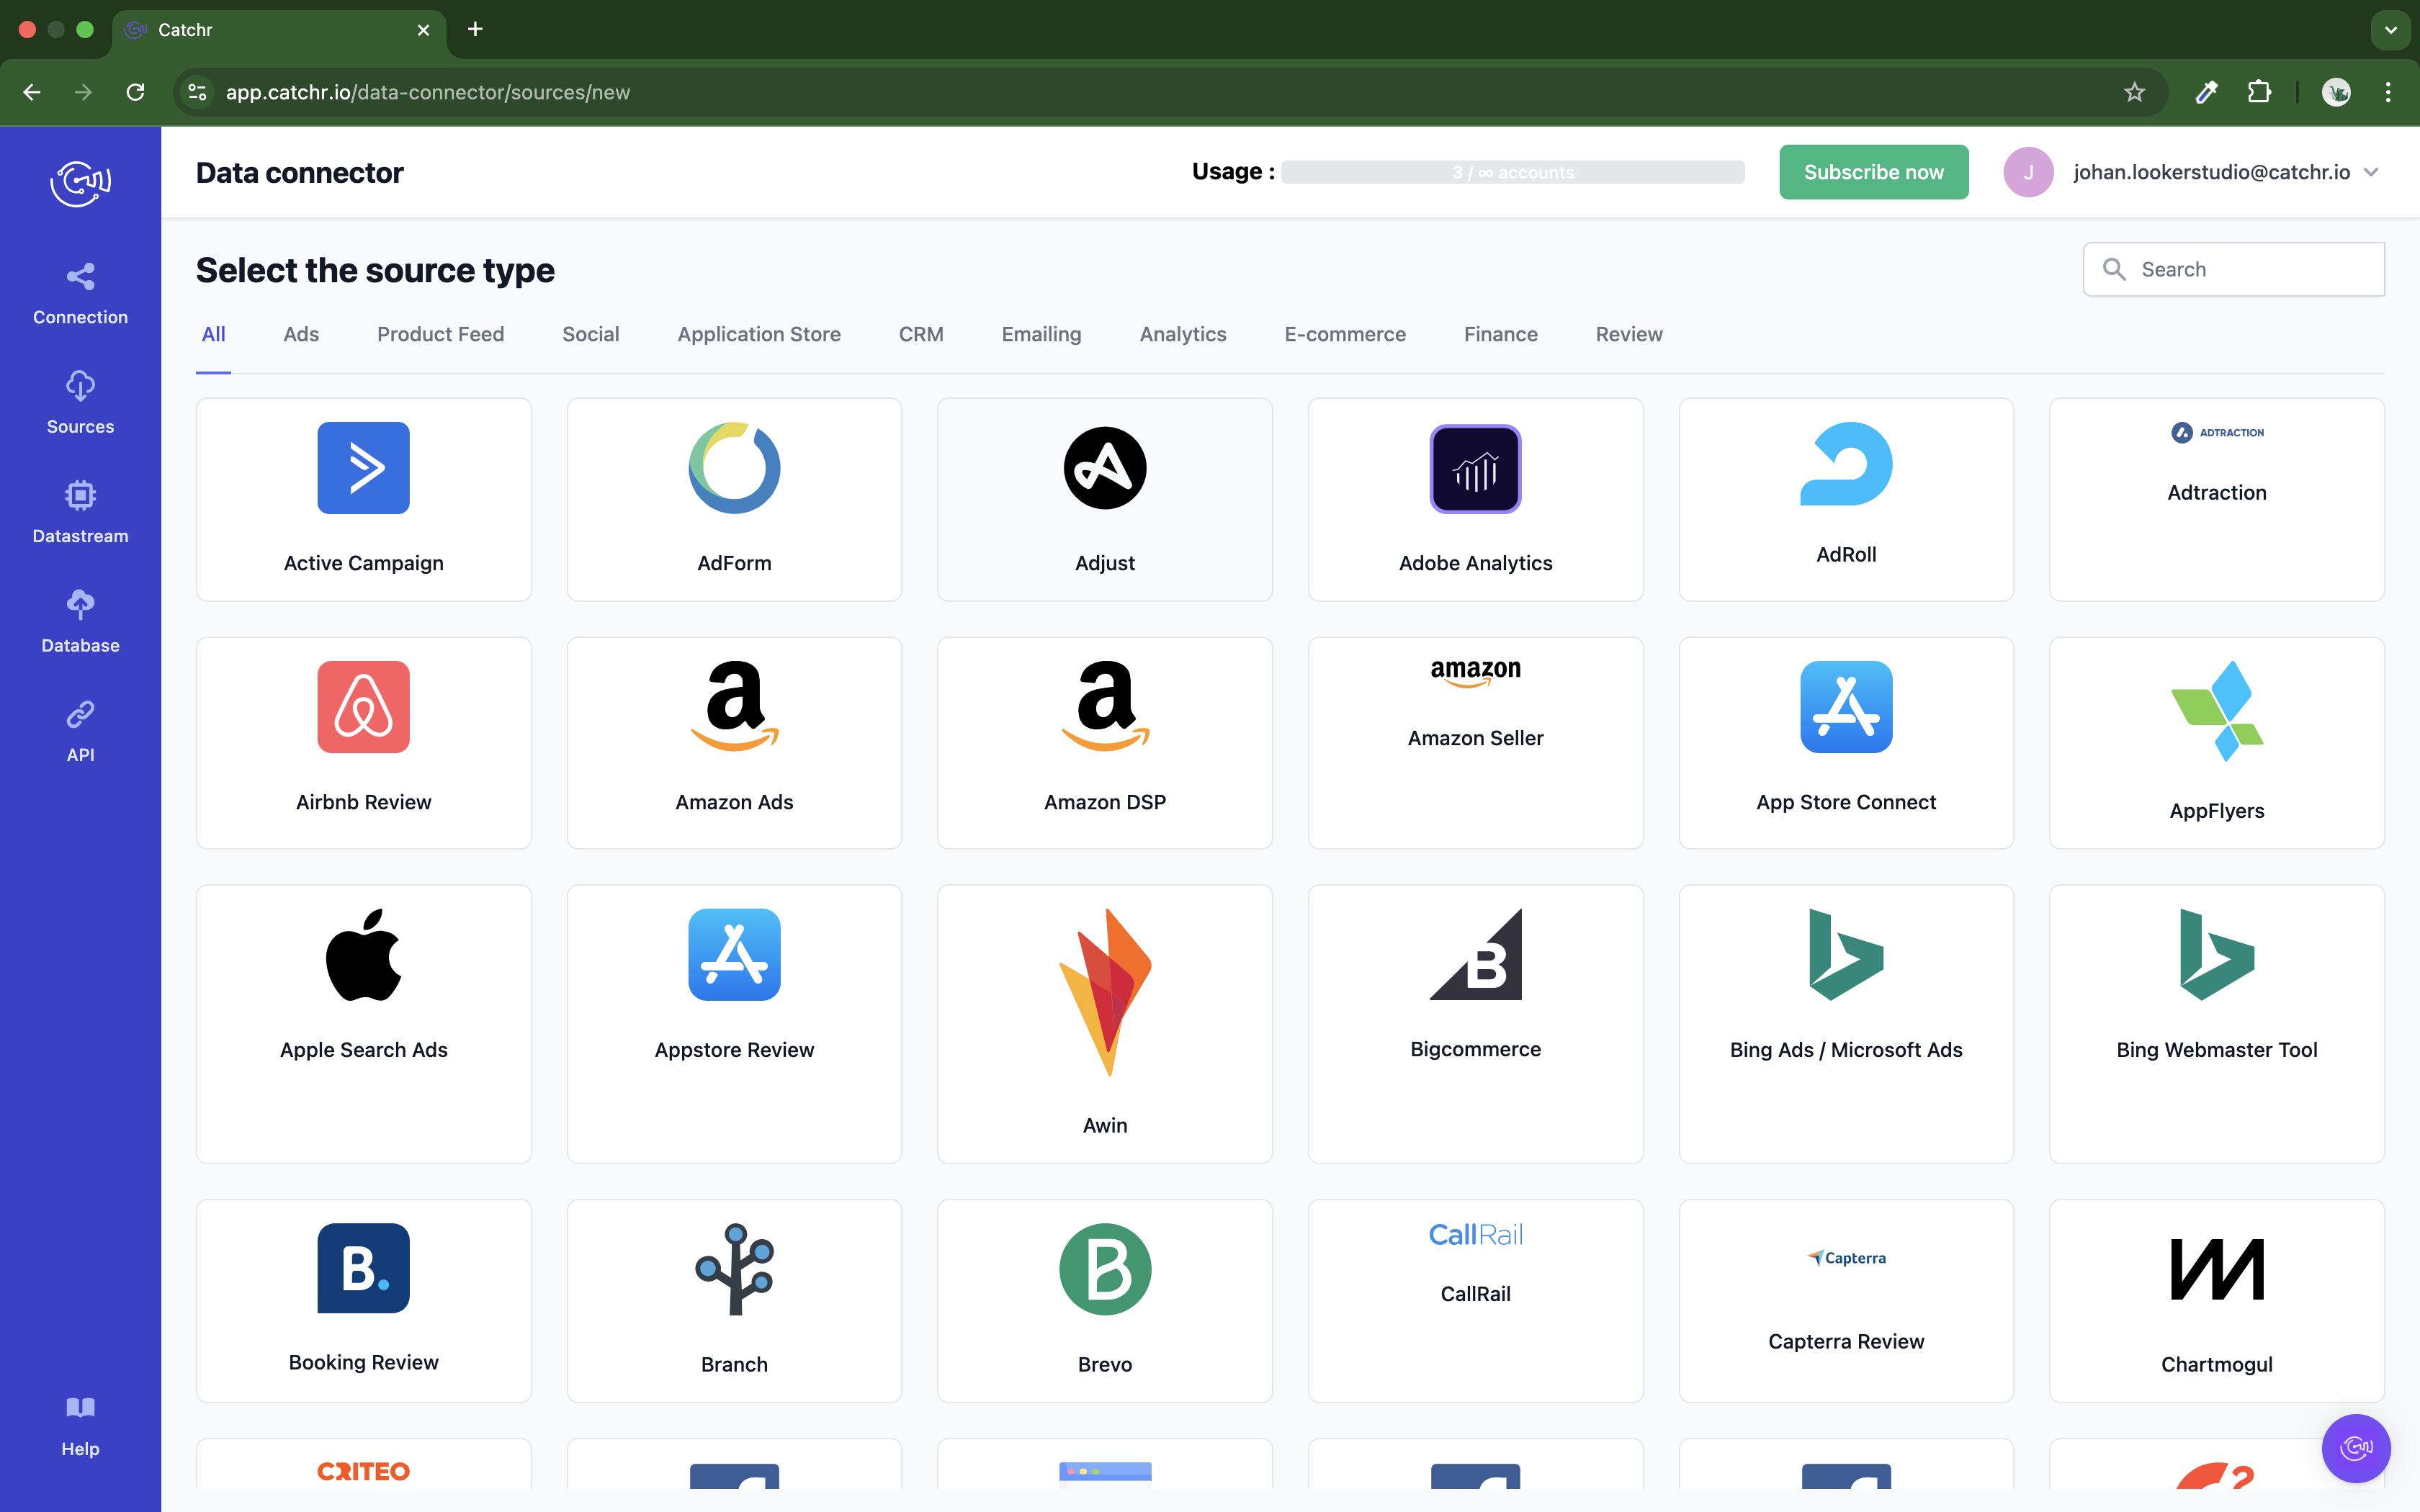
Task: Select the CallRail source card
Action: tap(1475, 1300)
